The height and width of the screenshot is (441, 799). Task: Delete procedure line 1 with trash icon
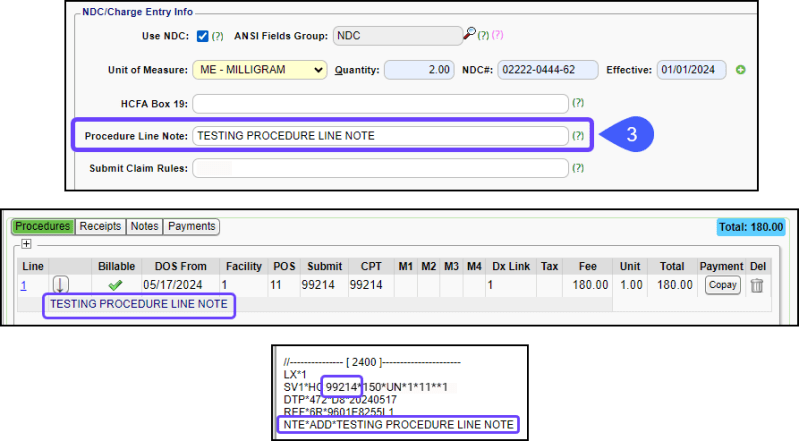tap(757, 285)
